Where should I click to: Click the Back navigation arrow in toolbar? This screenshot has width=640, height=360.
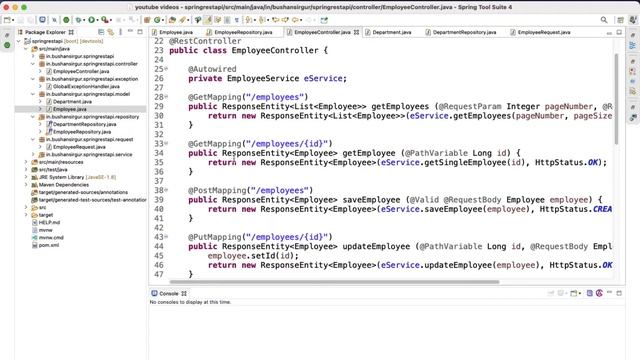[294, 20]
